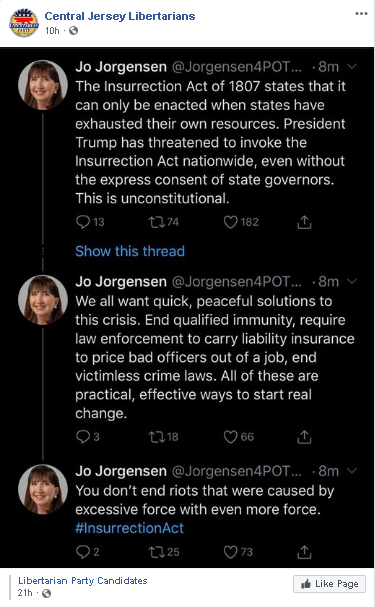
Task: Reply to the qualified immunity tweet
Action: pos(83,437)
